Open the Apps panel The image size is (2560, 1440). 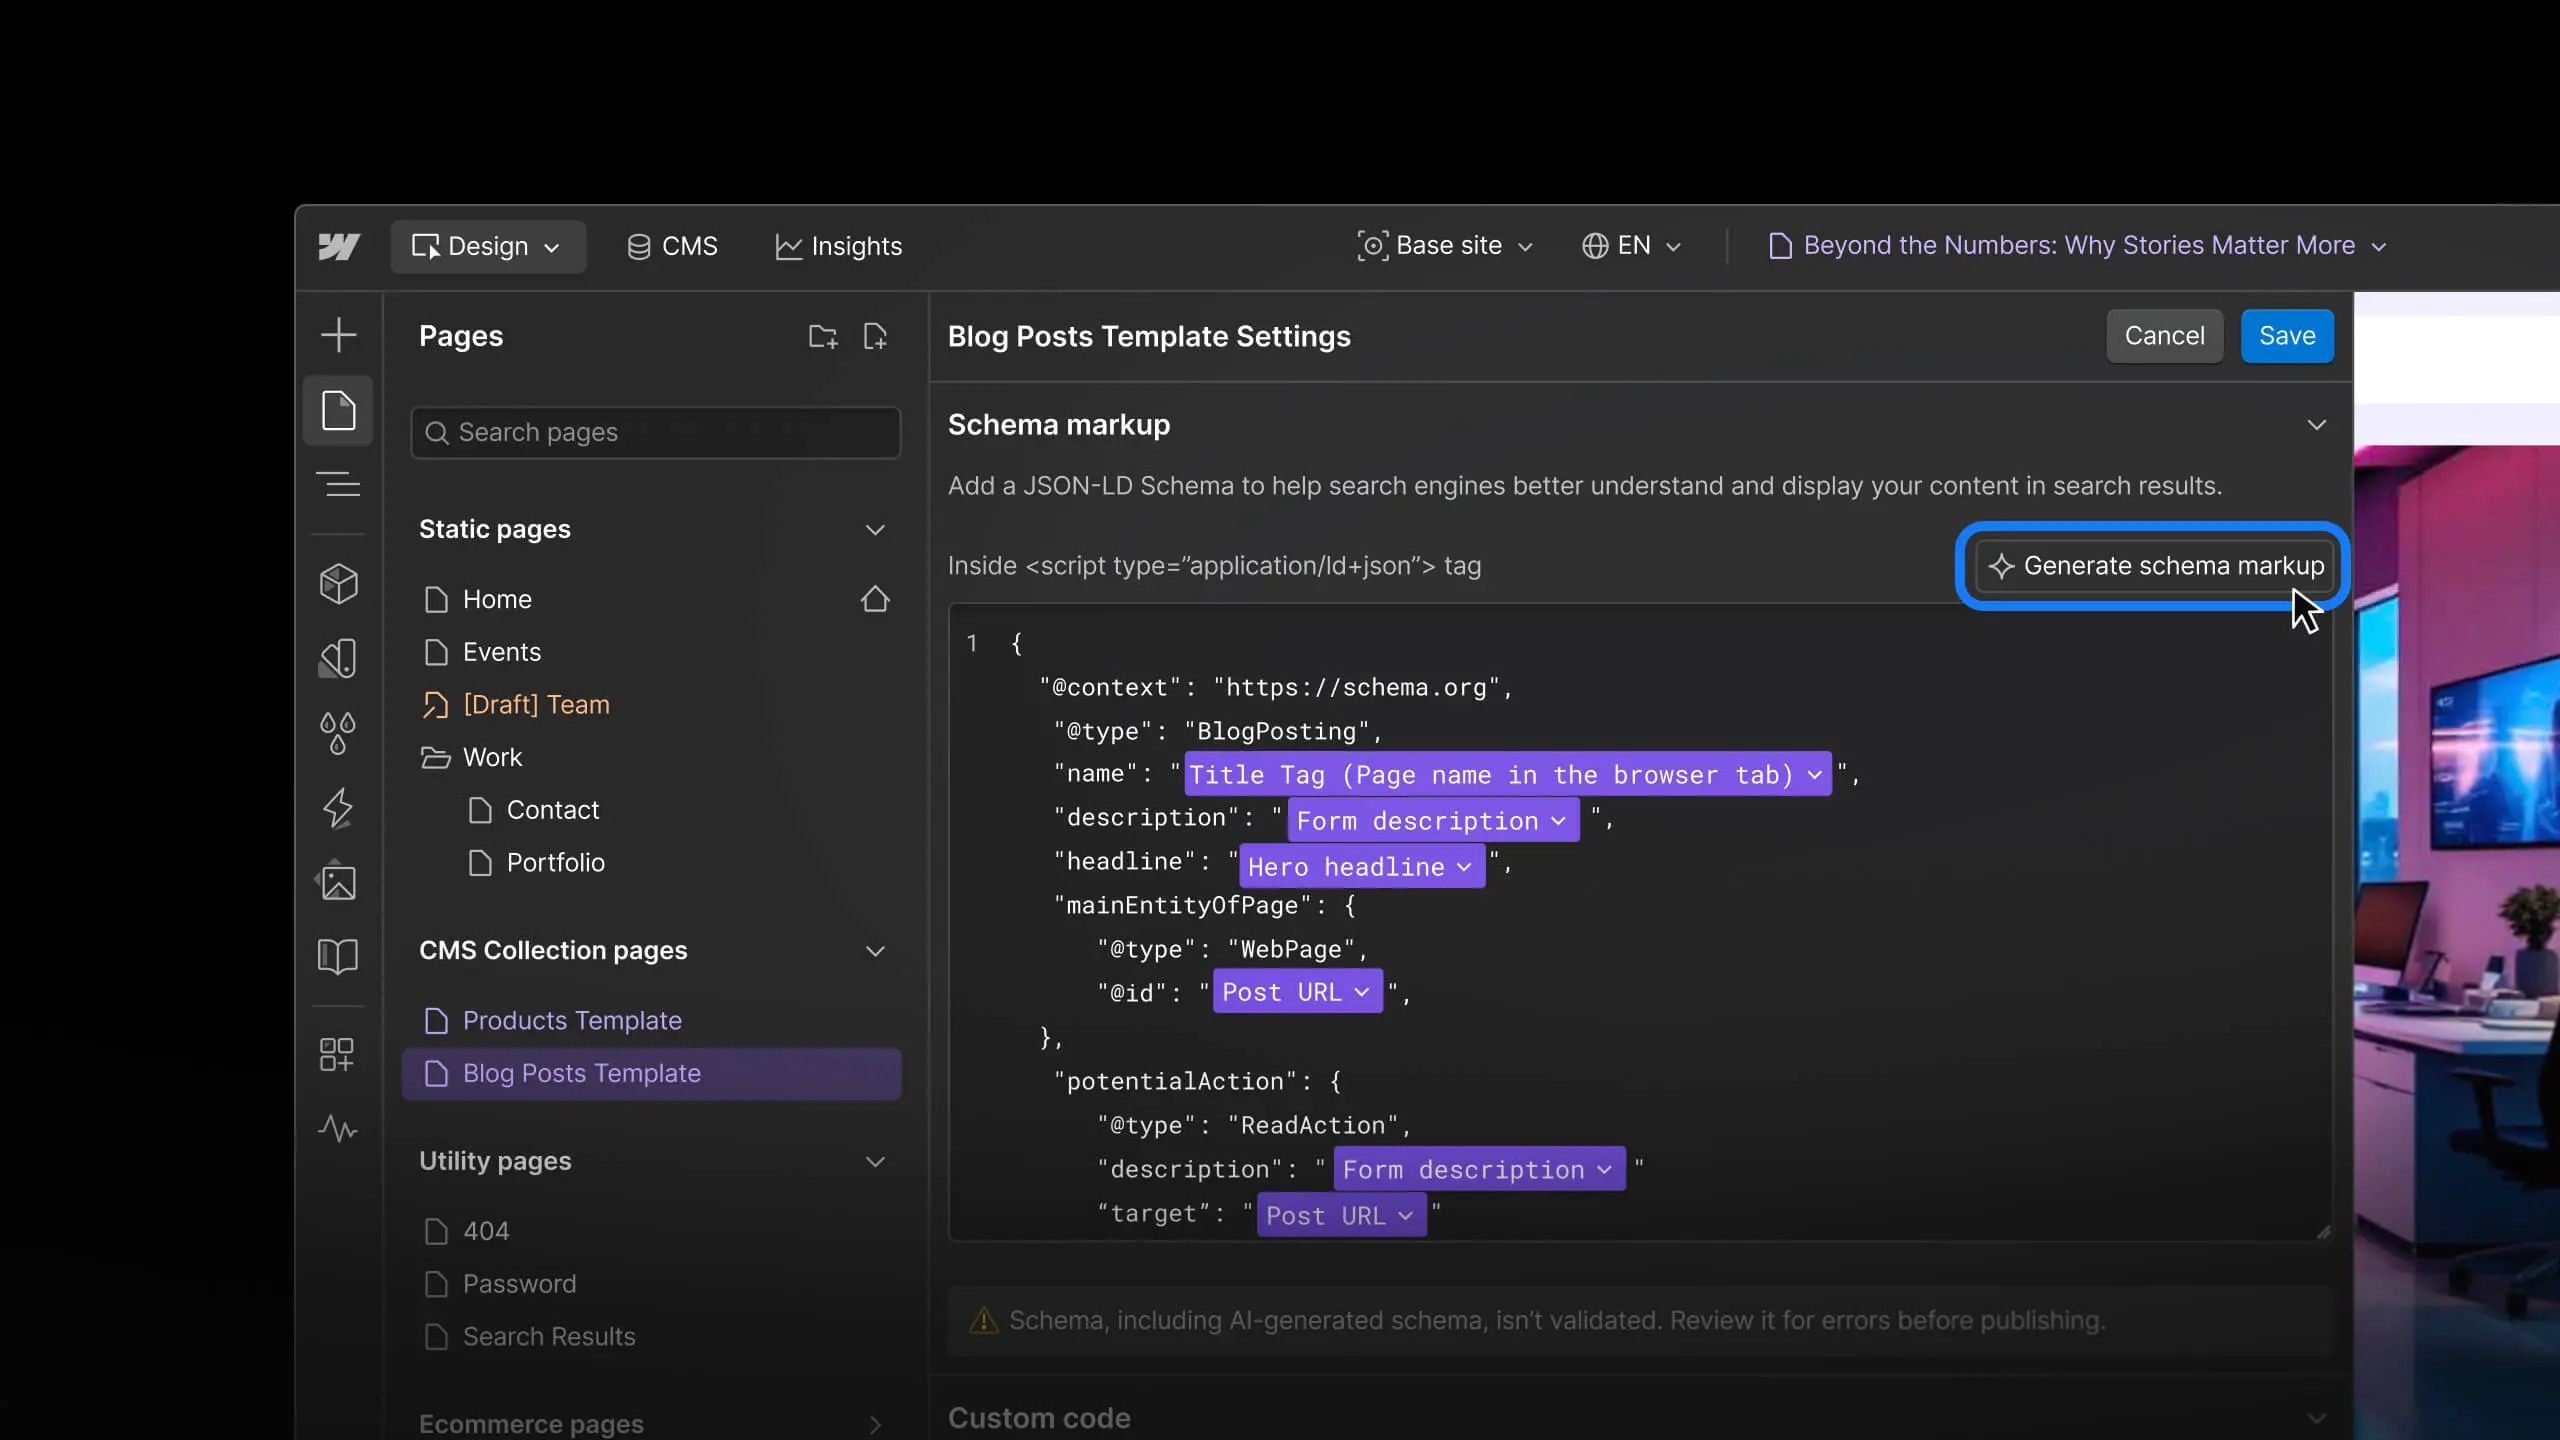[339, 1053]
